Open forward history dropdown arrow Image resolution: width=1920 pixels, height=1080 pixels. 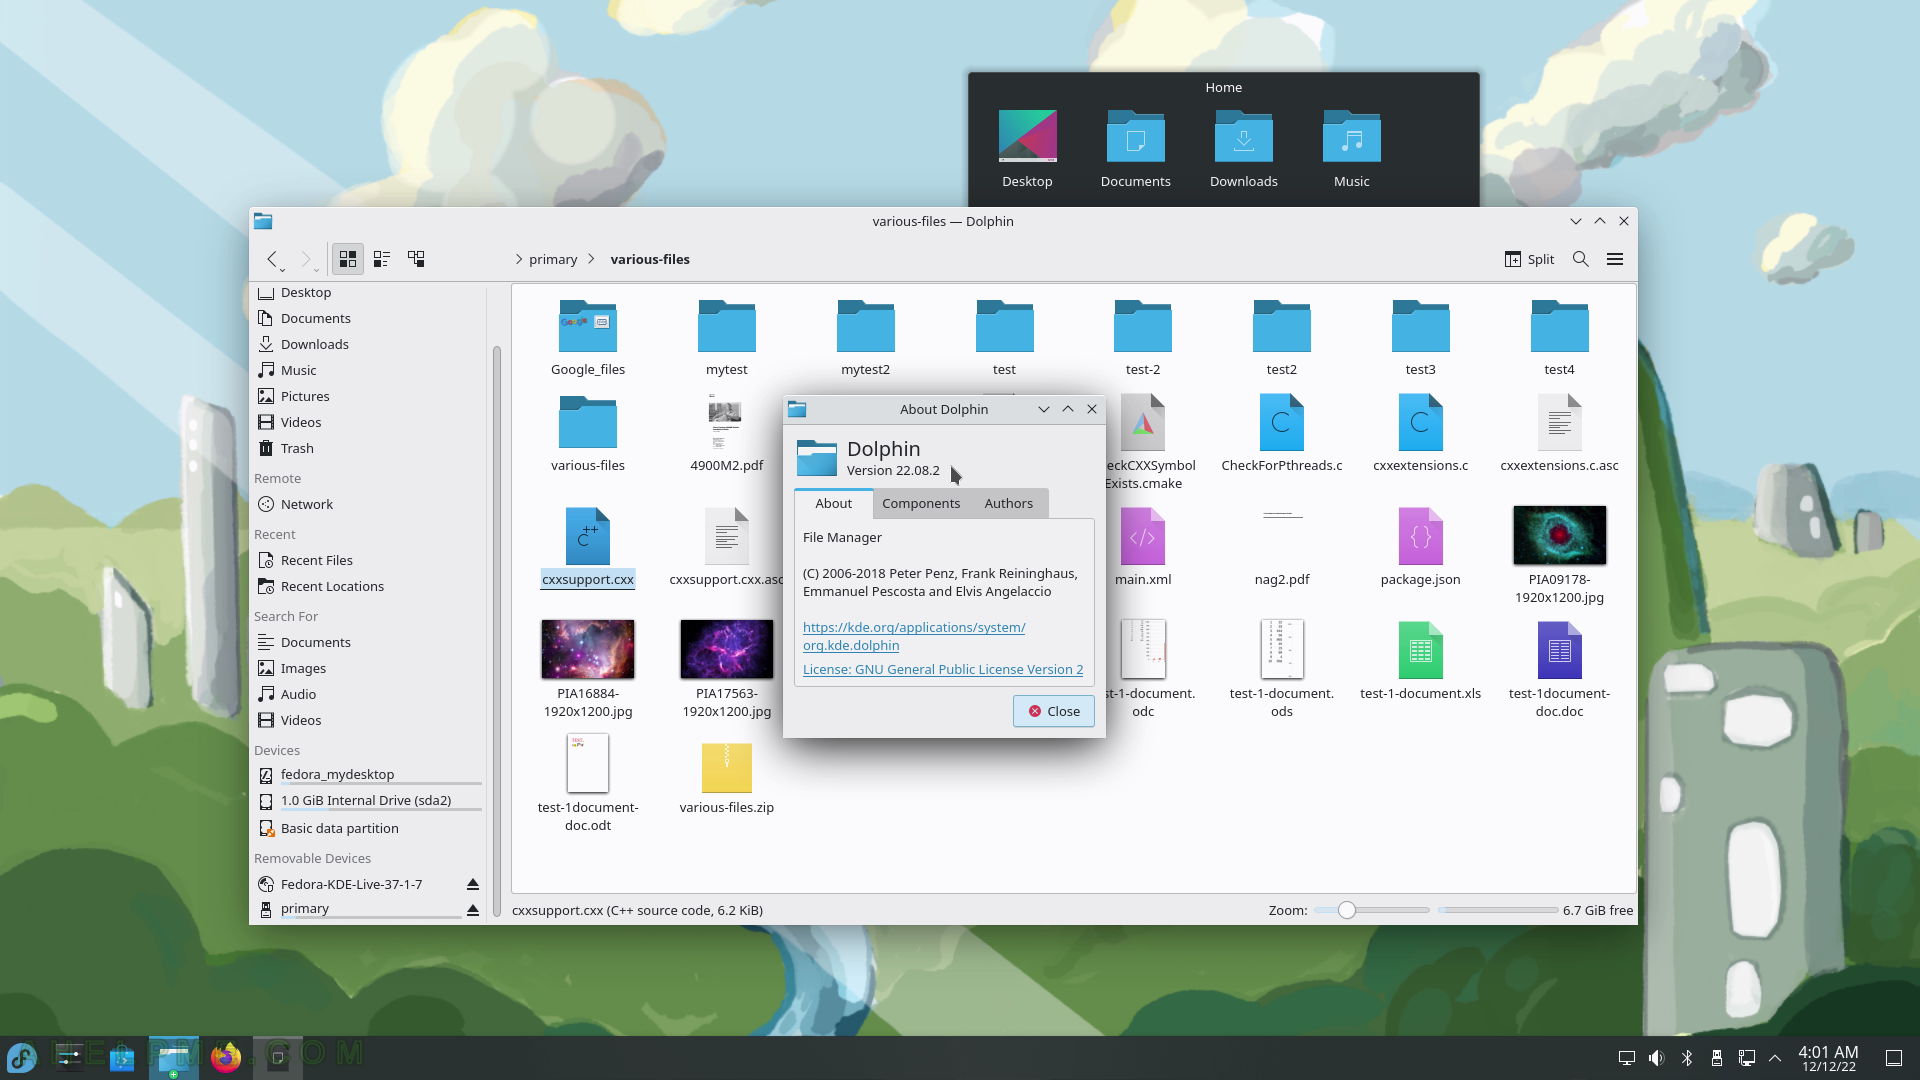point(317,270)
